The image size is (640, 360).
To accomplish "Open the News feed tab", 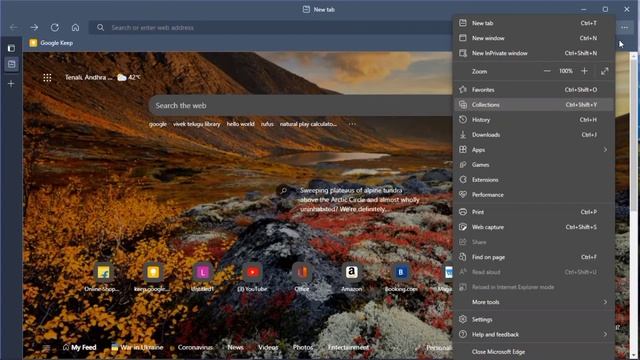I will (x=236, y=347).
